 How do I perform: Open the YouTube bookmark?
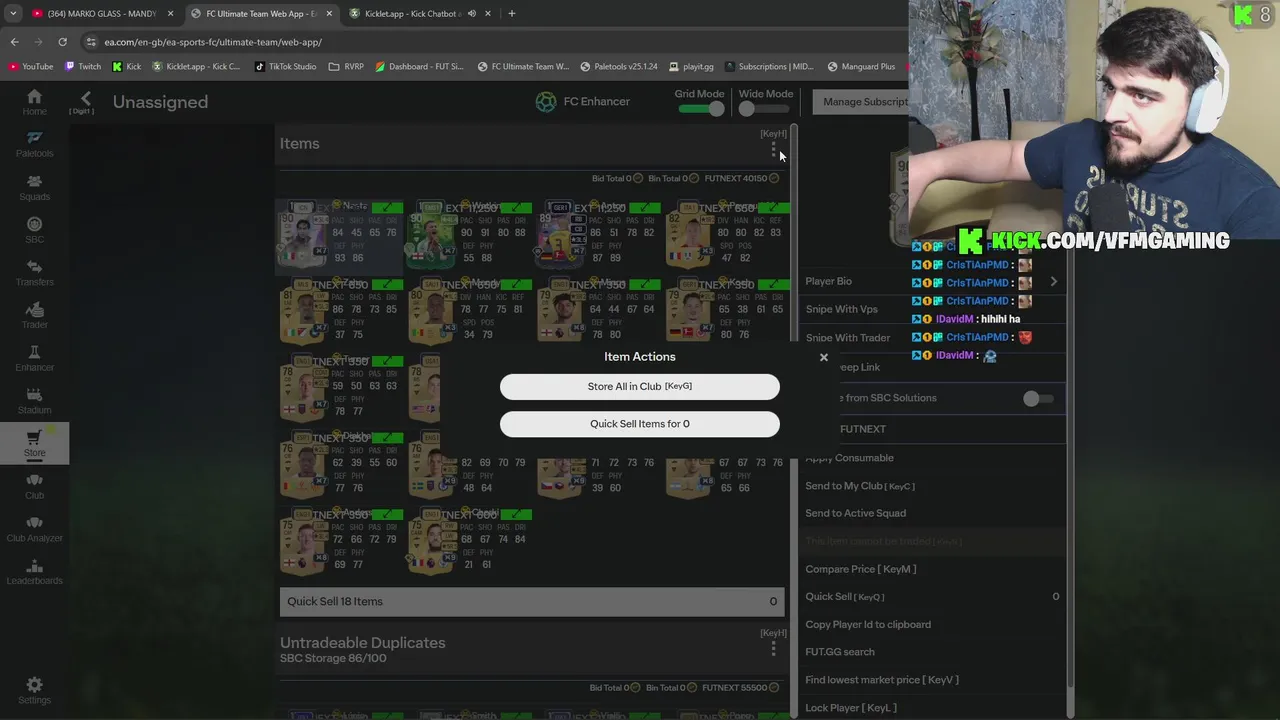tap(31, 67)
